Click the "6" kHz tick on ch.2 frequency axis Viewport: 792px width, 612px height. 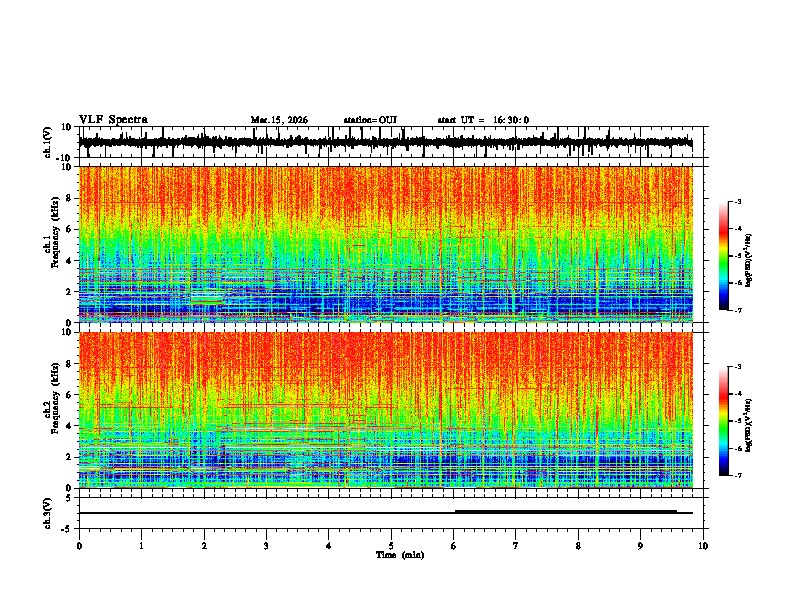tap(69, 395)
